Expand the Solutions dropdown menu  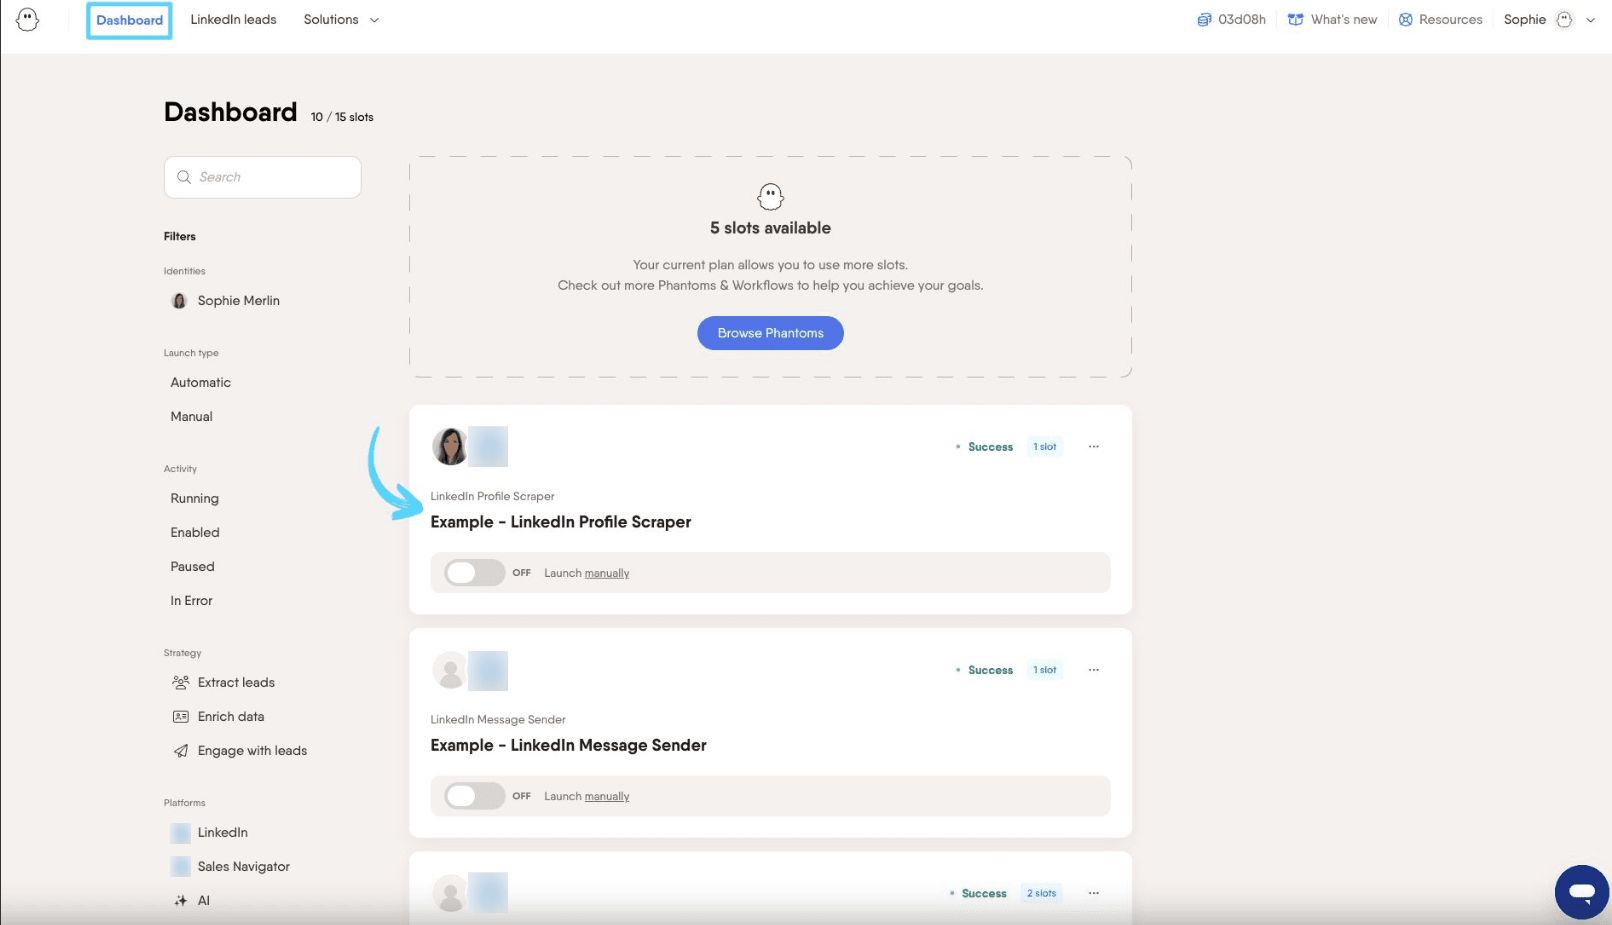coord(341,20)
